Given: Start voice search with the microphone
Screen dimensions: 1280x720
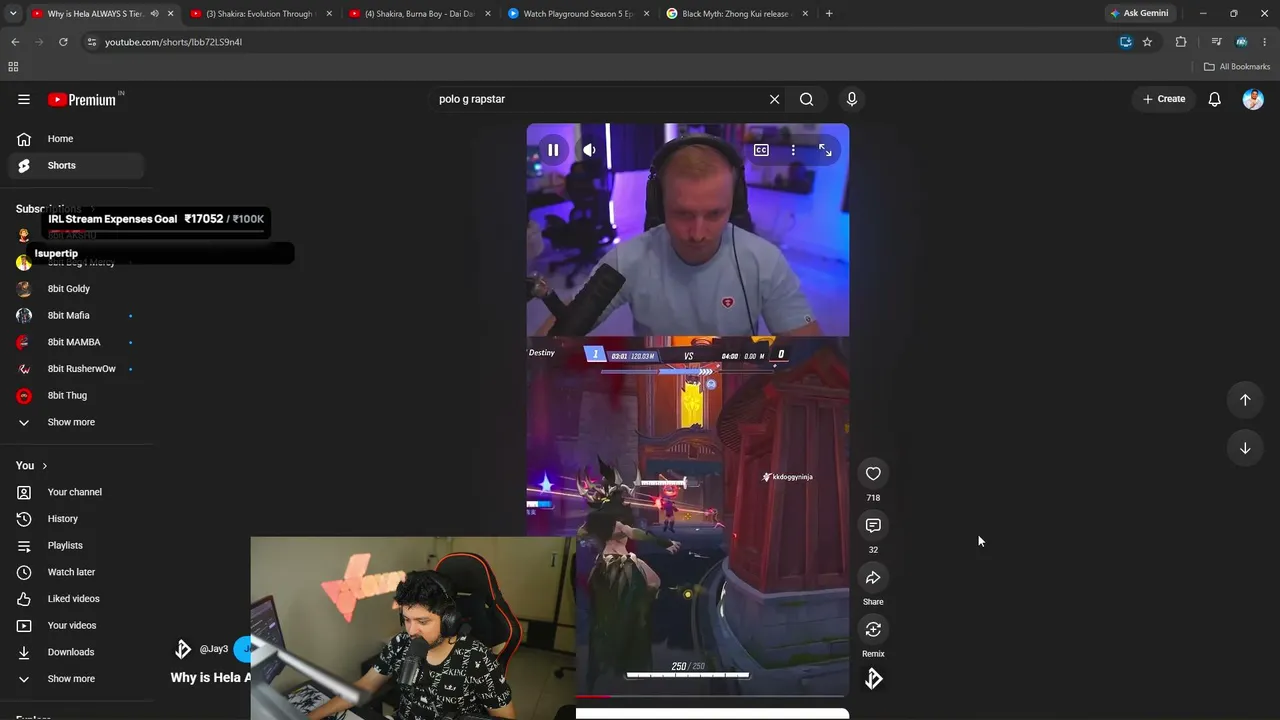Looking at the screenshot, I should coord(852,99).
